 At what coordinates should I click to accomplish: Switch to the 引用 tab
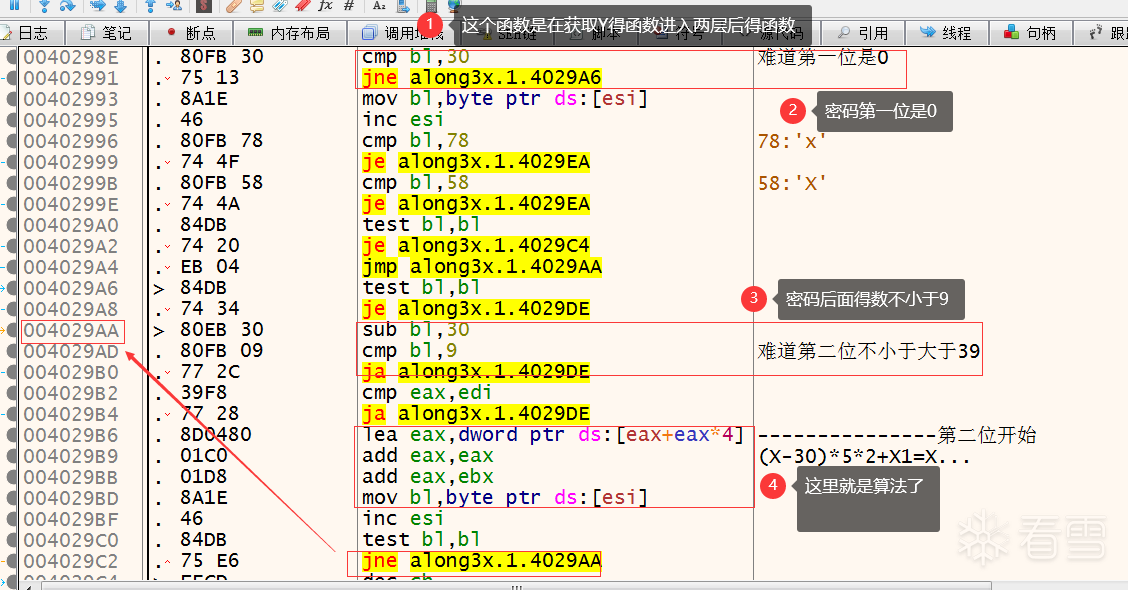coord(863,33)
